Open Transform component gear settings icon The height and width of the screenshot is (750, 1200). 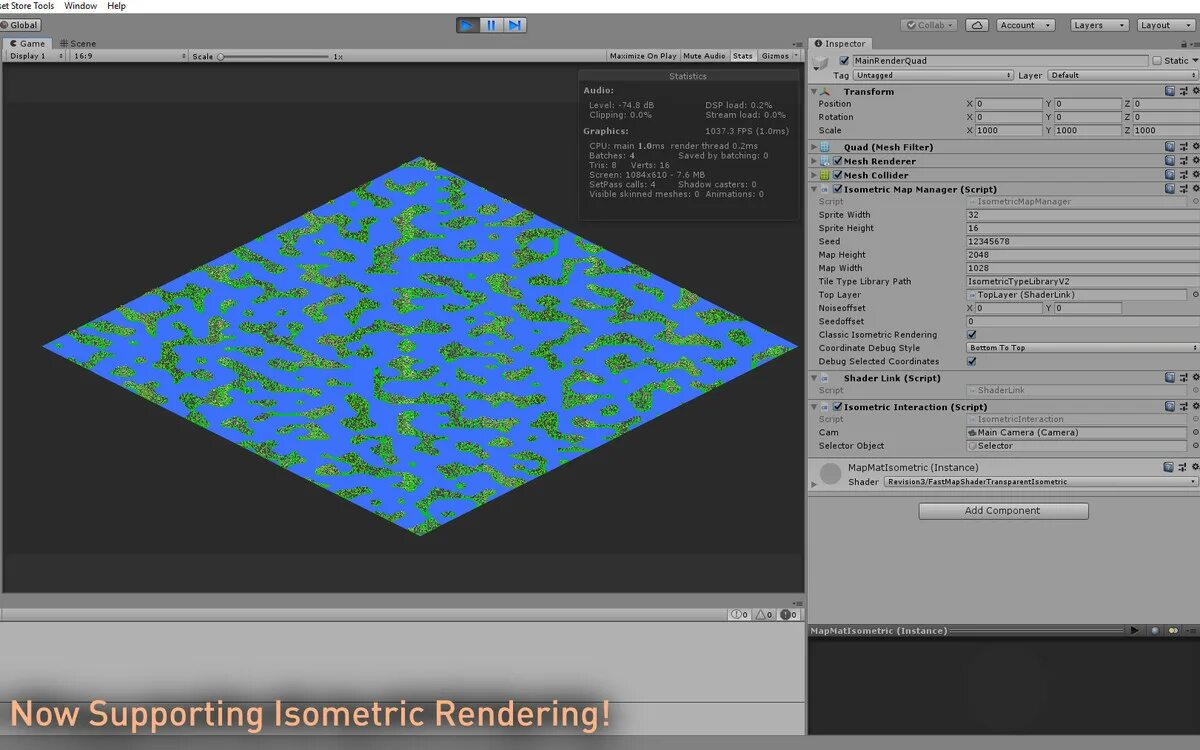pos(1194,91)
